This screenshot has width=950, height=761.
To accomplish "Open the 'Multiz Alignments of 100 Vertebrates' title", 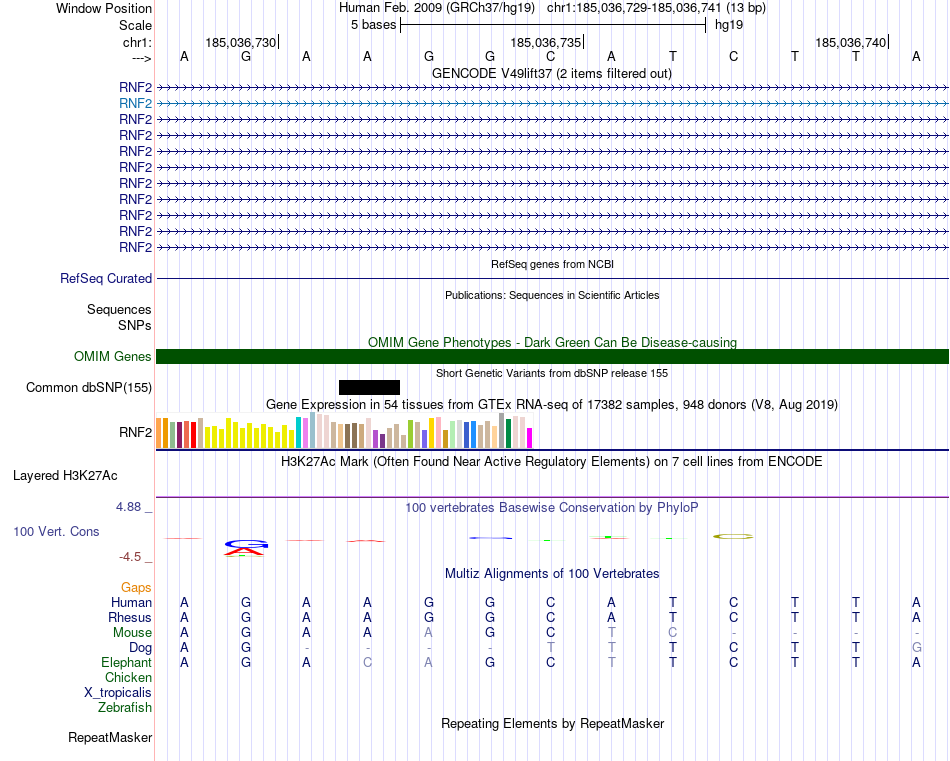I will click(552, 574).
